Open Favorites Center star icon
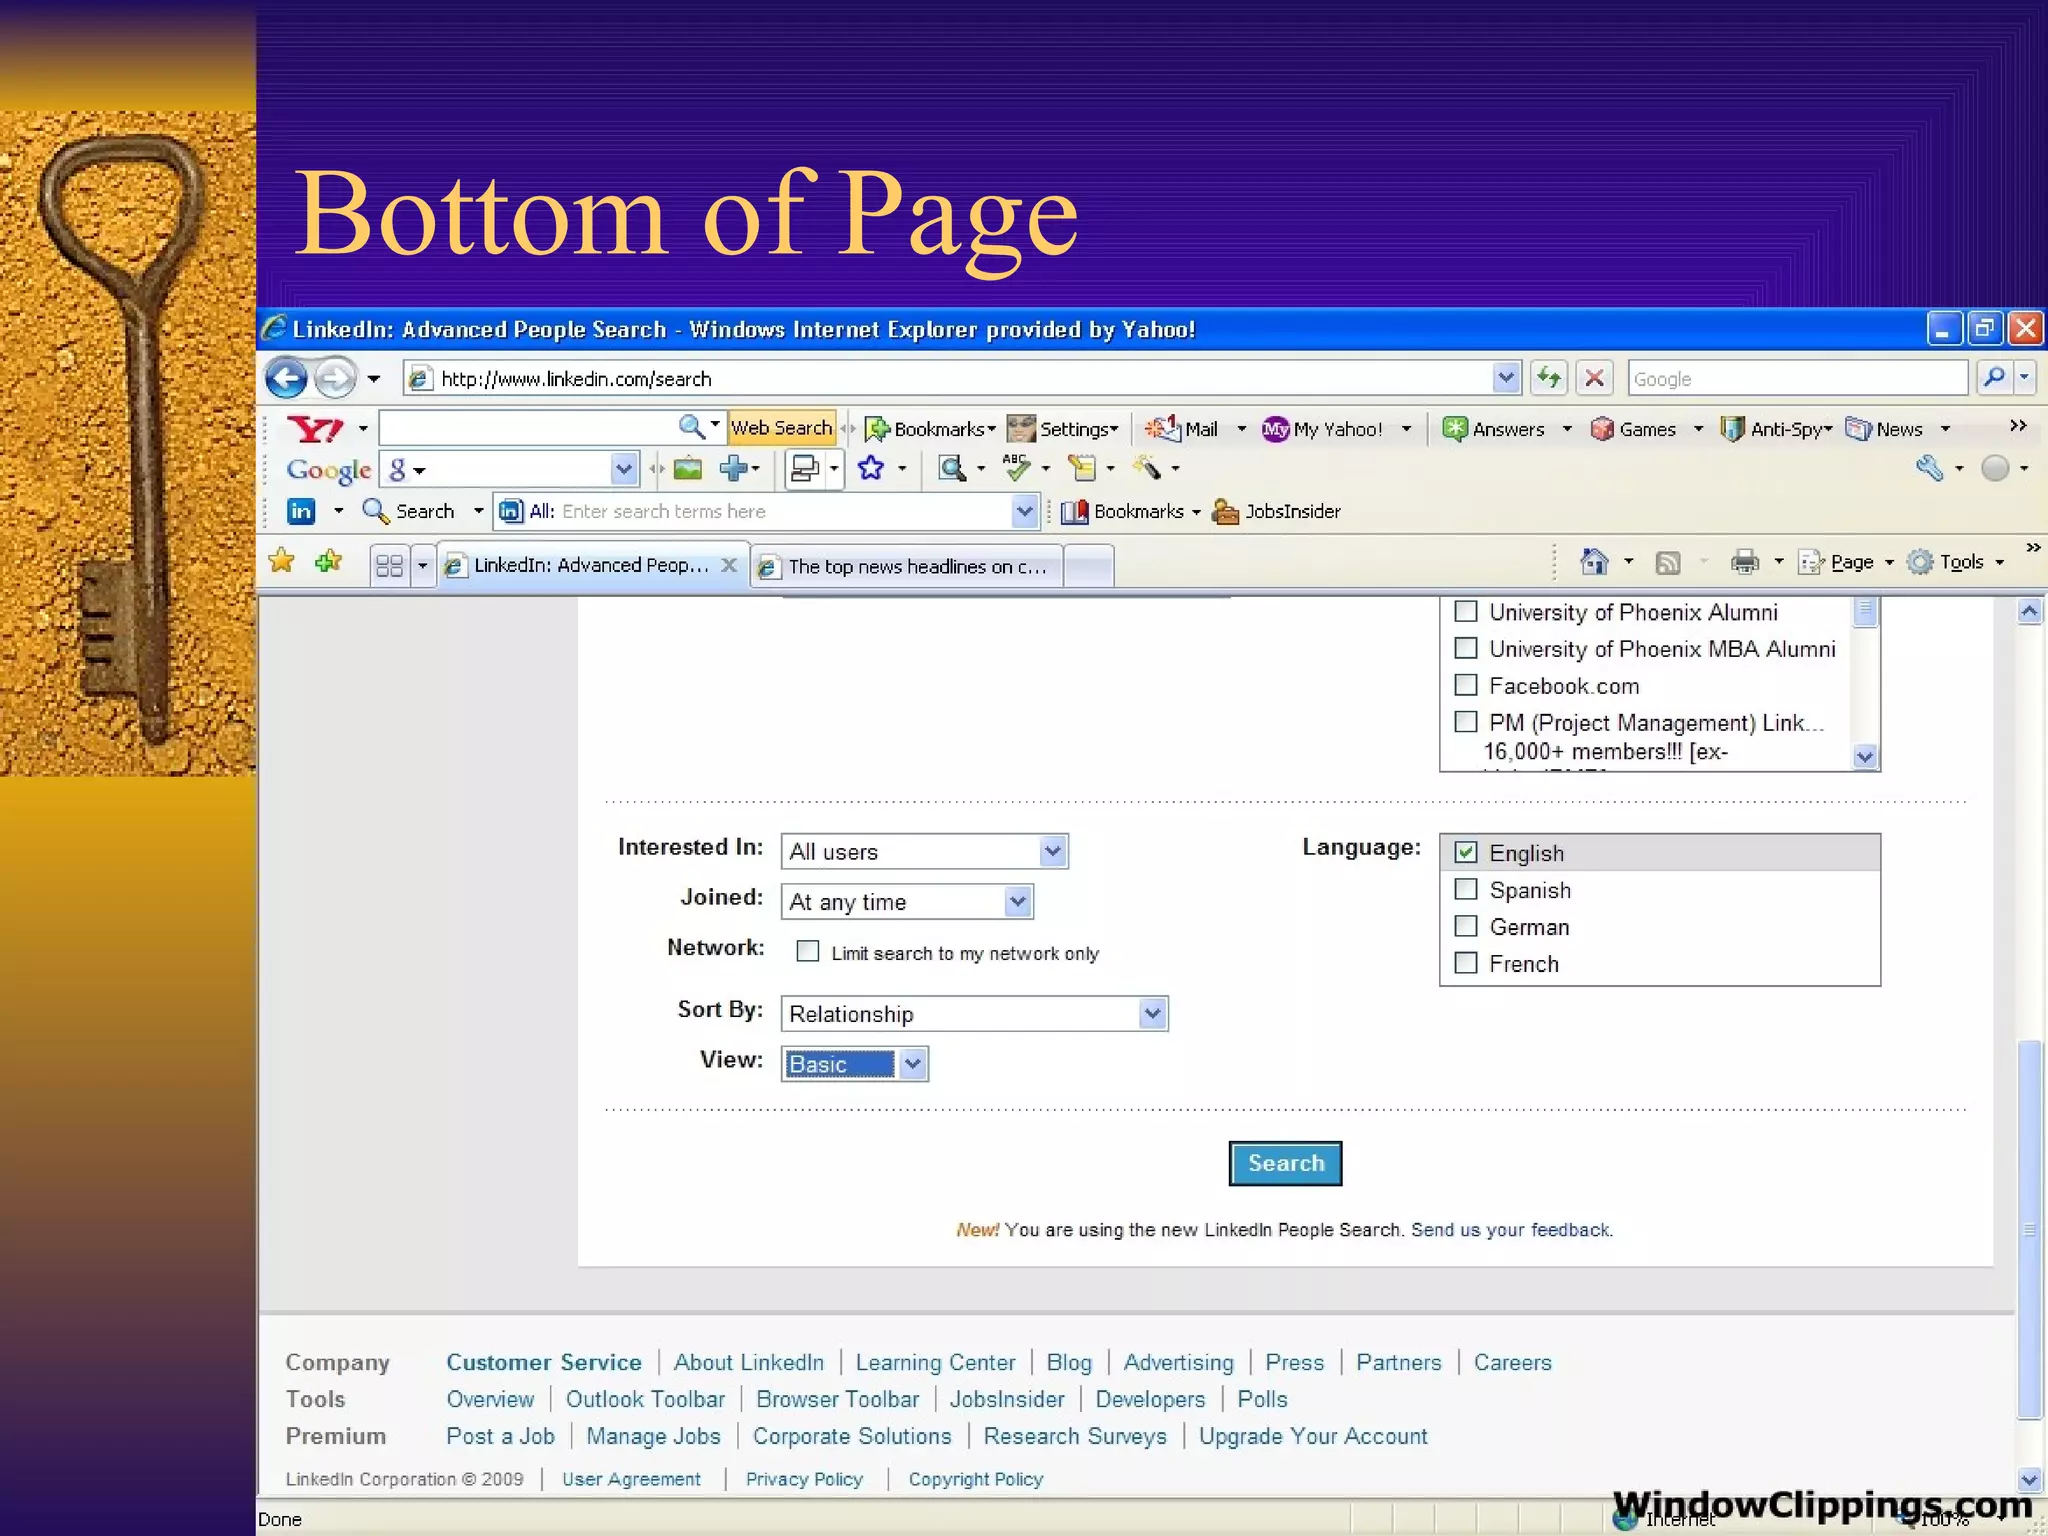This screenshot has width=2048, height=1536. click(x=282, y=562)
